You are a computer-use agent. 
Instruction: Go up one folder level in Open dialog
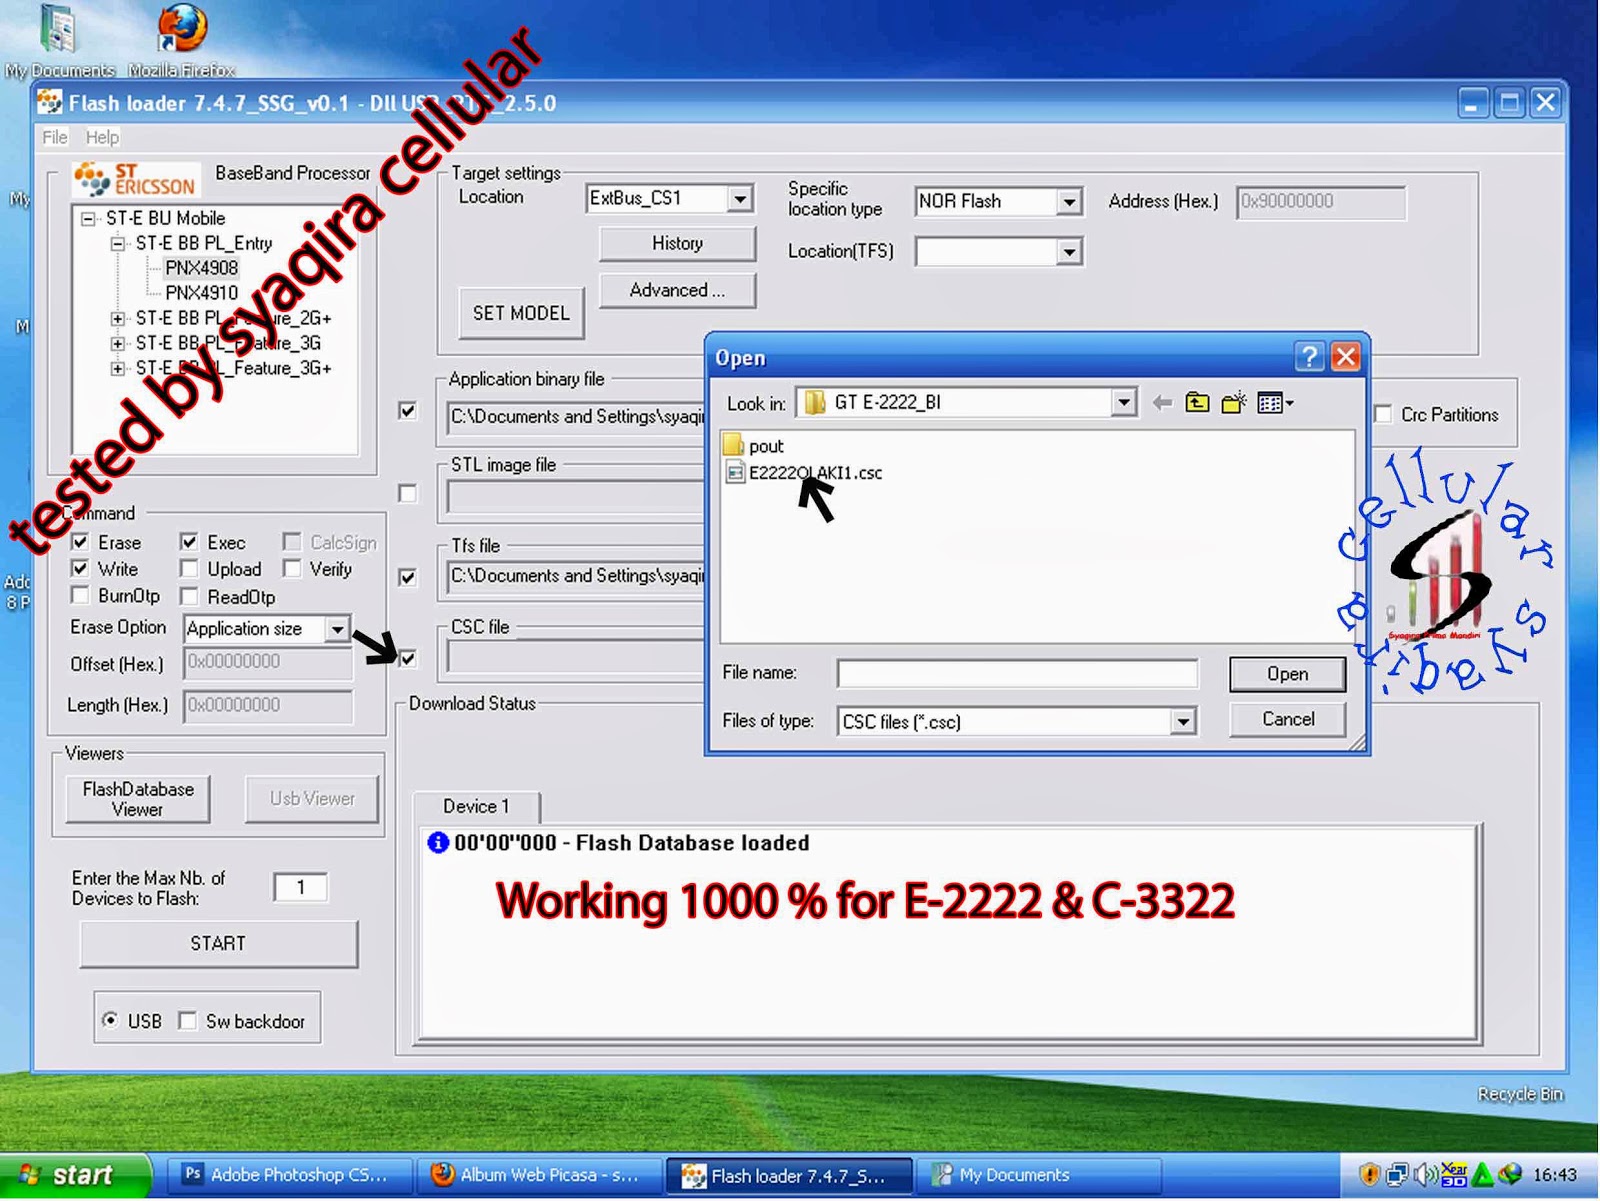pos(1197,403)
